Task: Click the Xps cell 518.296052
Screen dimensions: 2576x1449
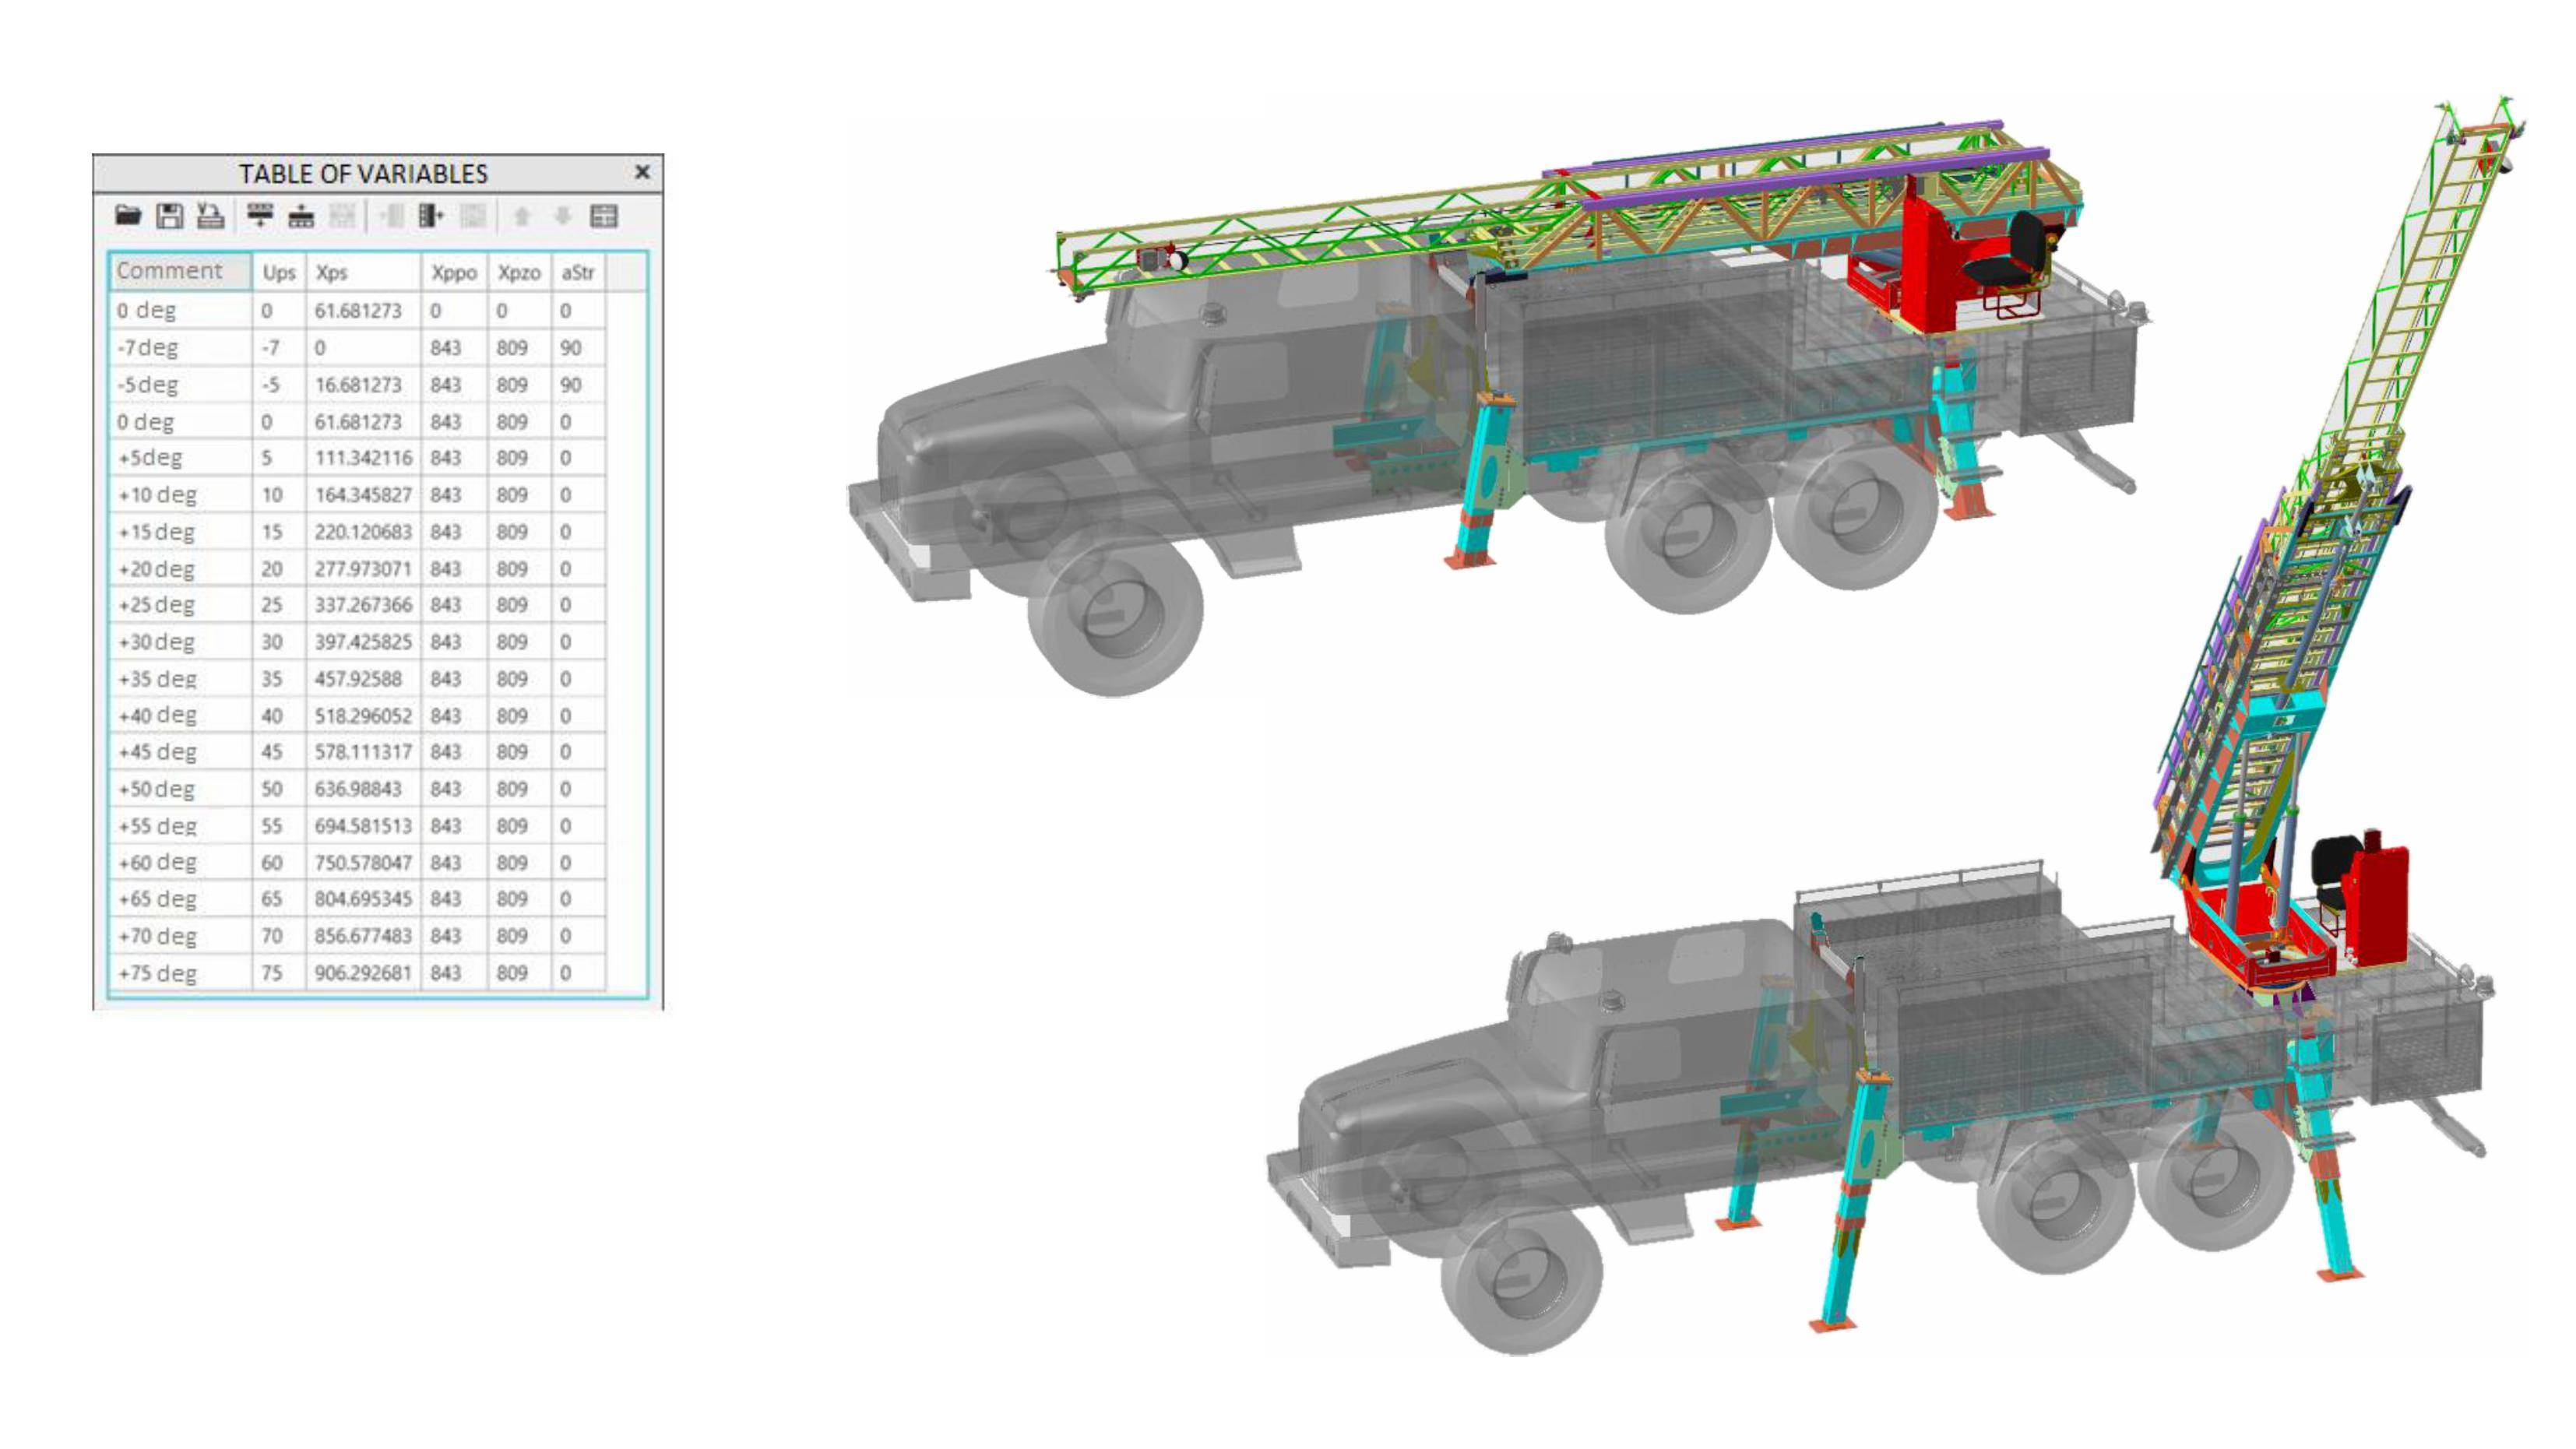Action: (363, 716)
